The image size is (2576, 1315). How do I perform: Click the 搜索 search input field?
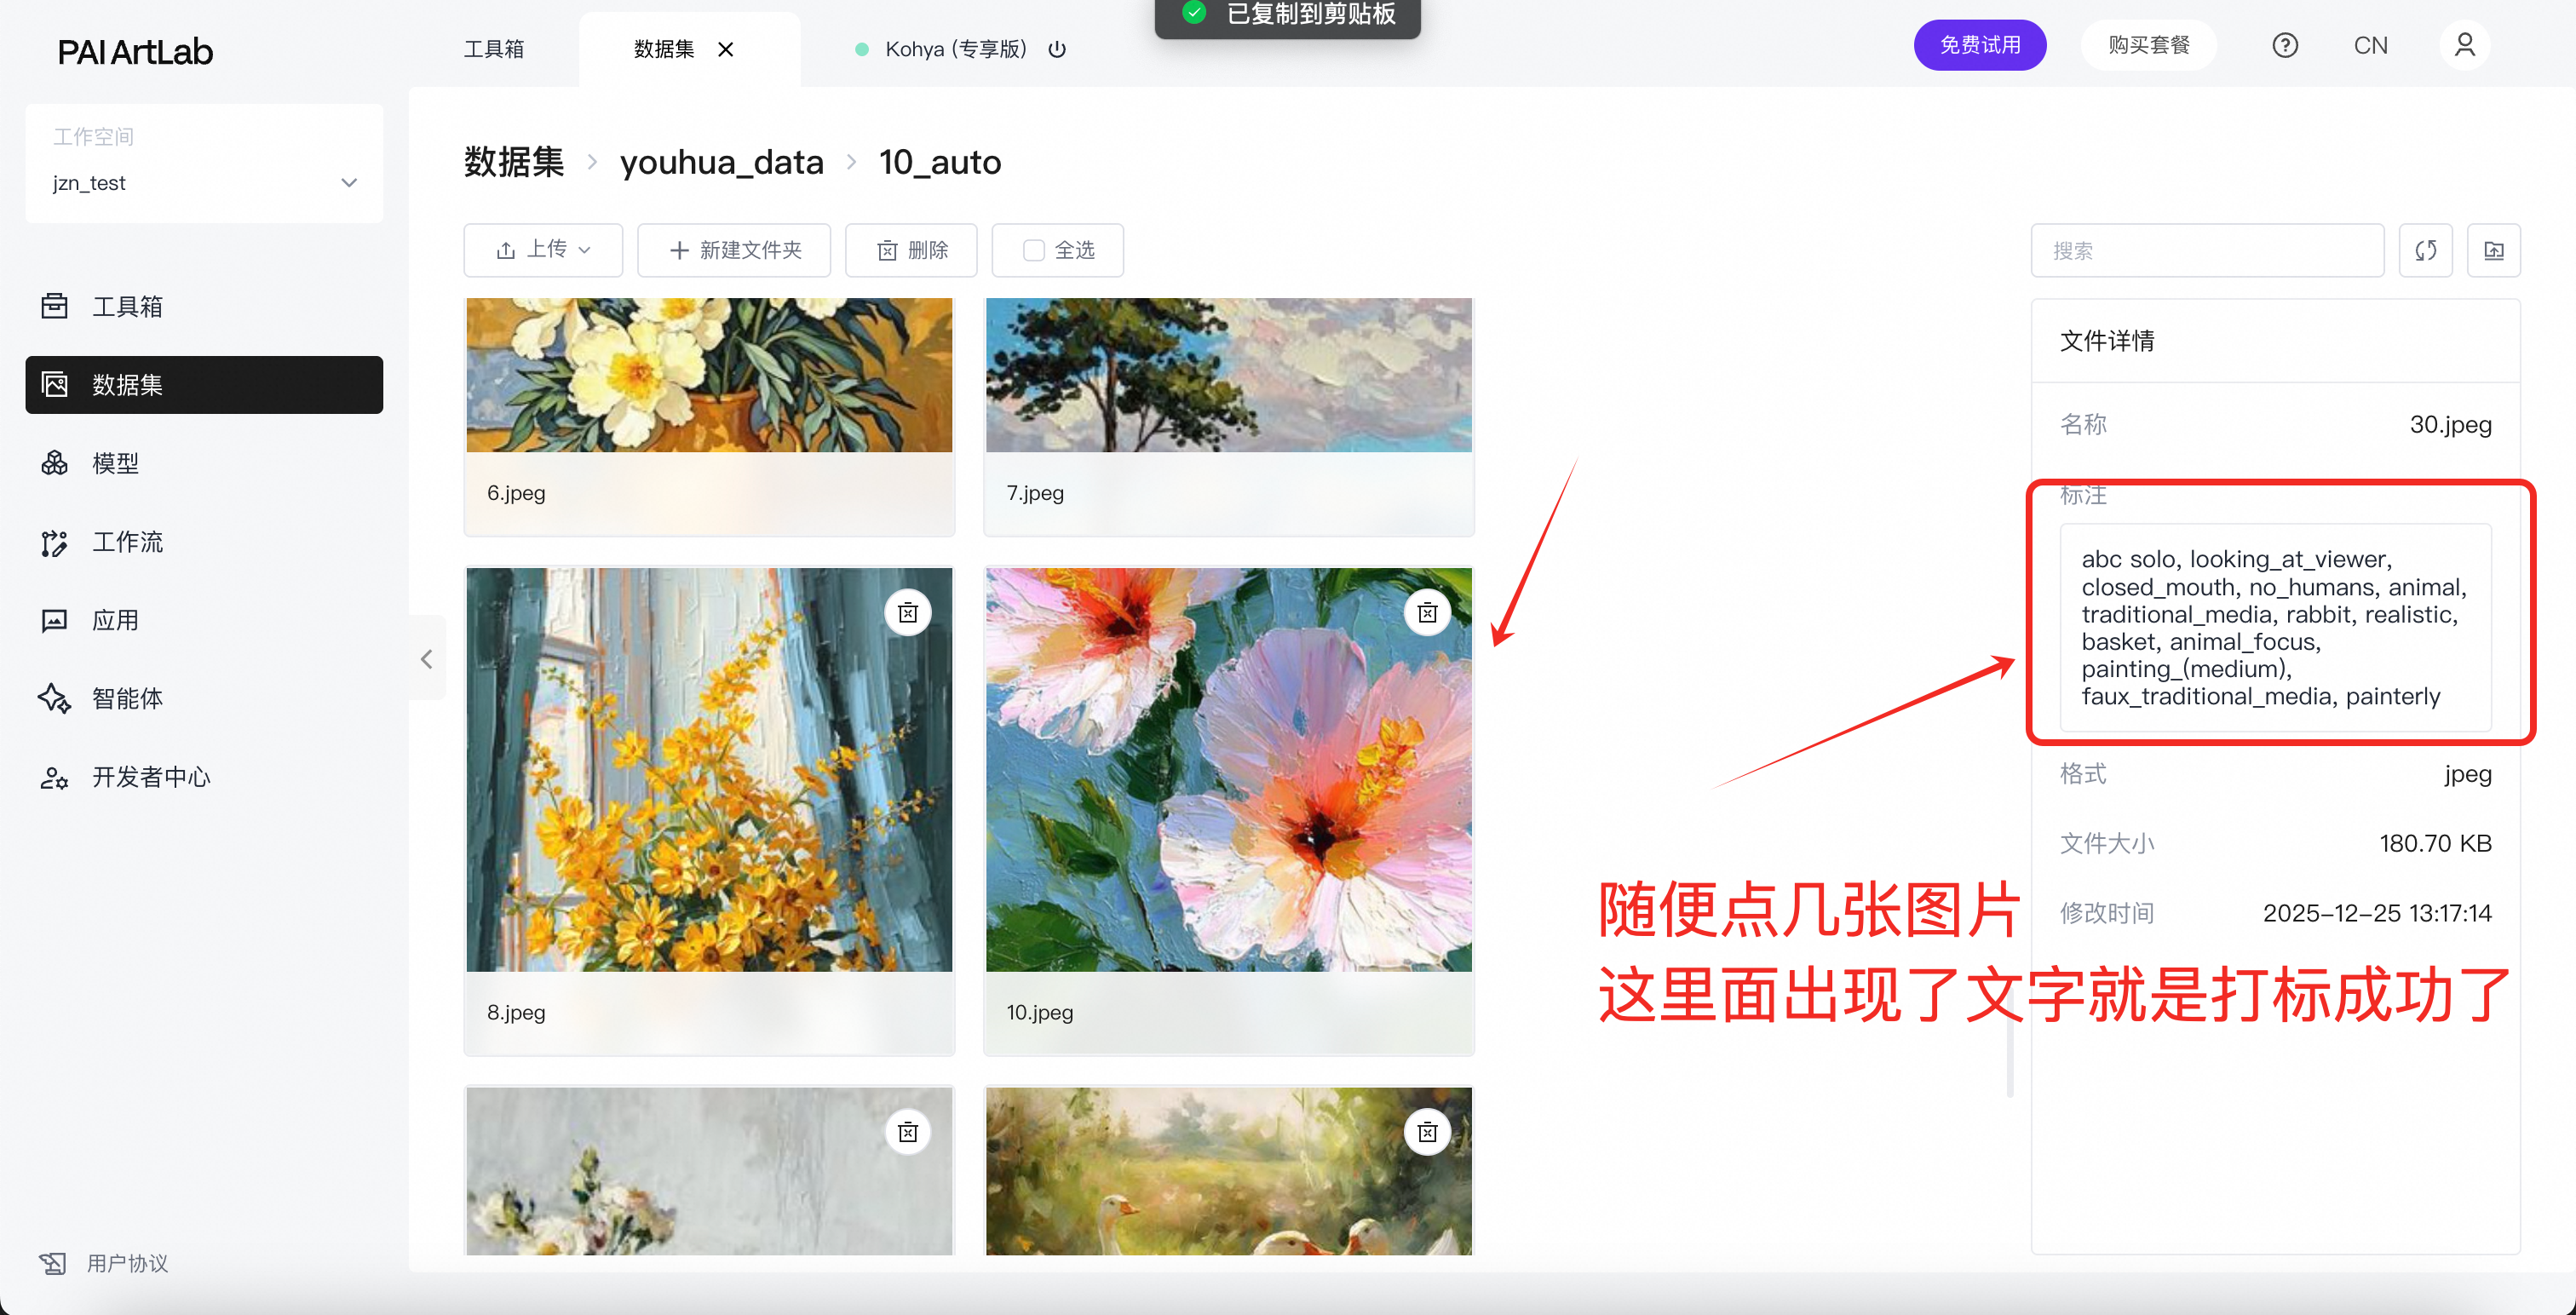pyautogui.click(x=2206, y=250)
